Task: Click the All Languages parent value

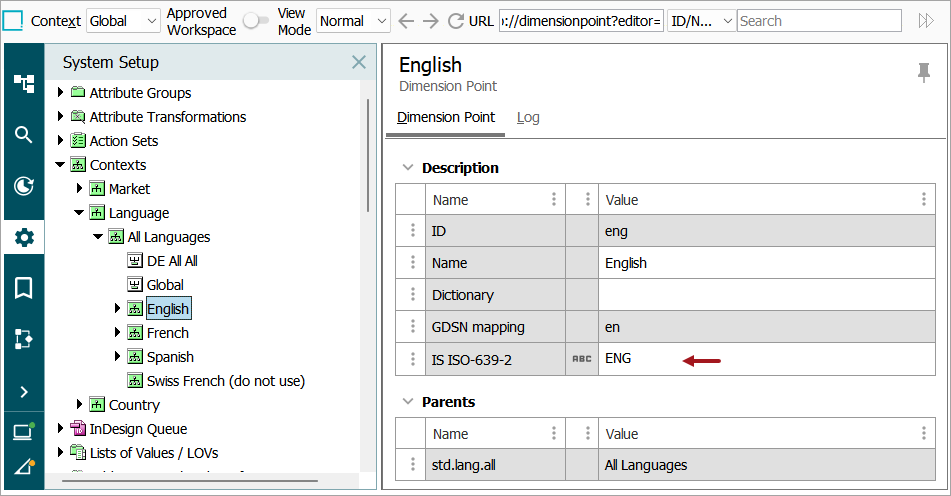Action: 767,464
